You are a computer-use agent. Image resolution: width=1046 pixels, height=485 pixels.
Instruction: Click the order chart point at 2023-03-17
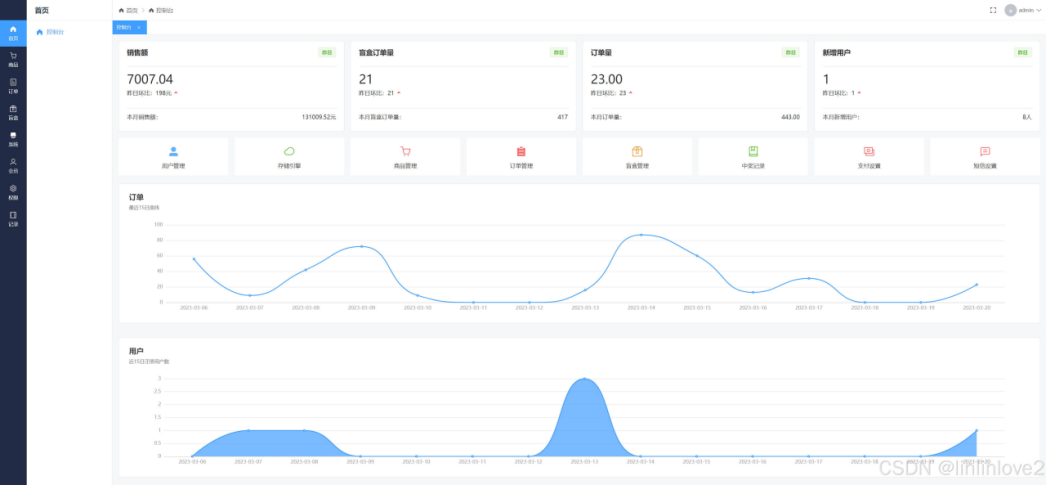(x=809, y=278)
